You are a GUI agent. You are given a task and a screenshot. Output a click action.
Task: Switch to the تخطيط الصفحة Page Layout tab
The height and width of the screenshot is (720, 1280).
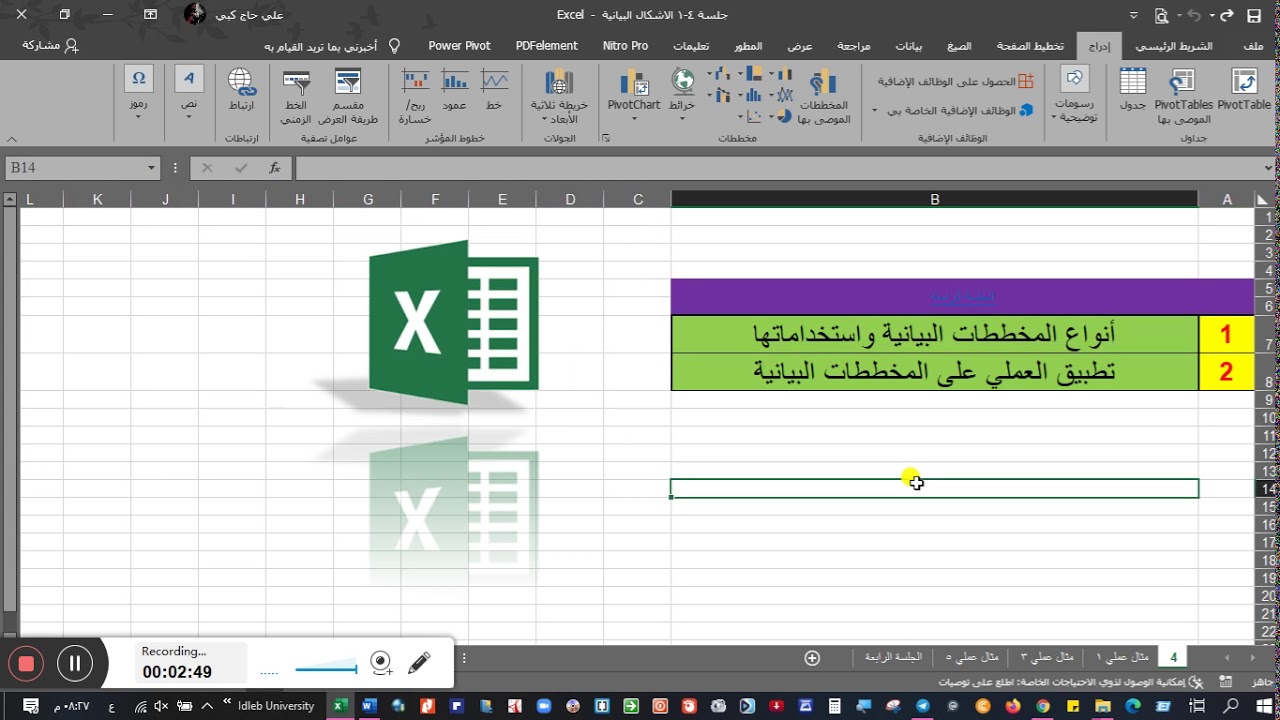tap(1029, 46)
